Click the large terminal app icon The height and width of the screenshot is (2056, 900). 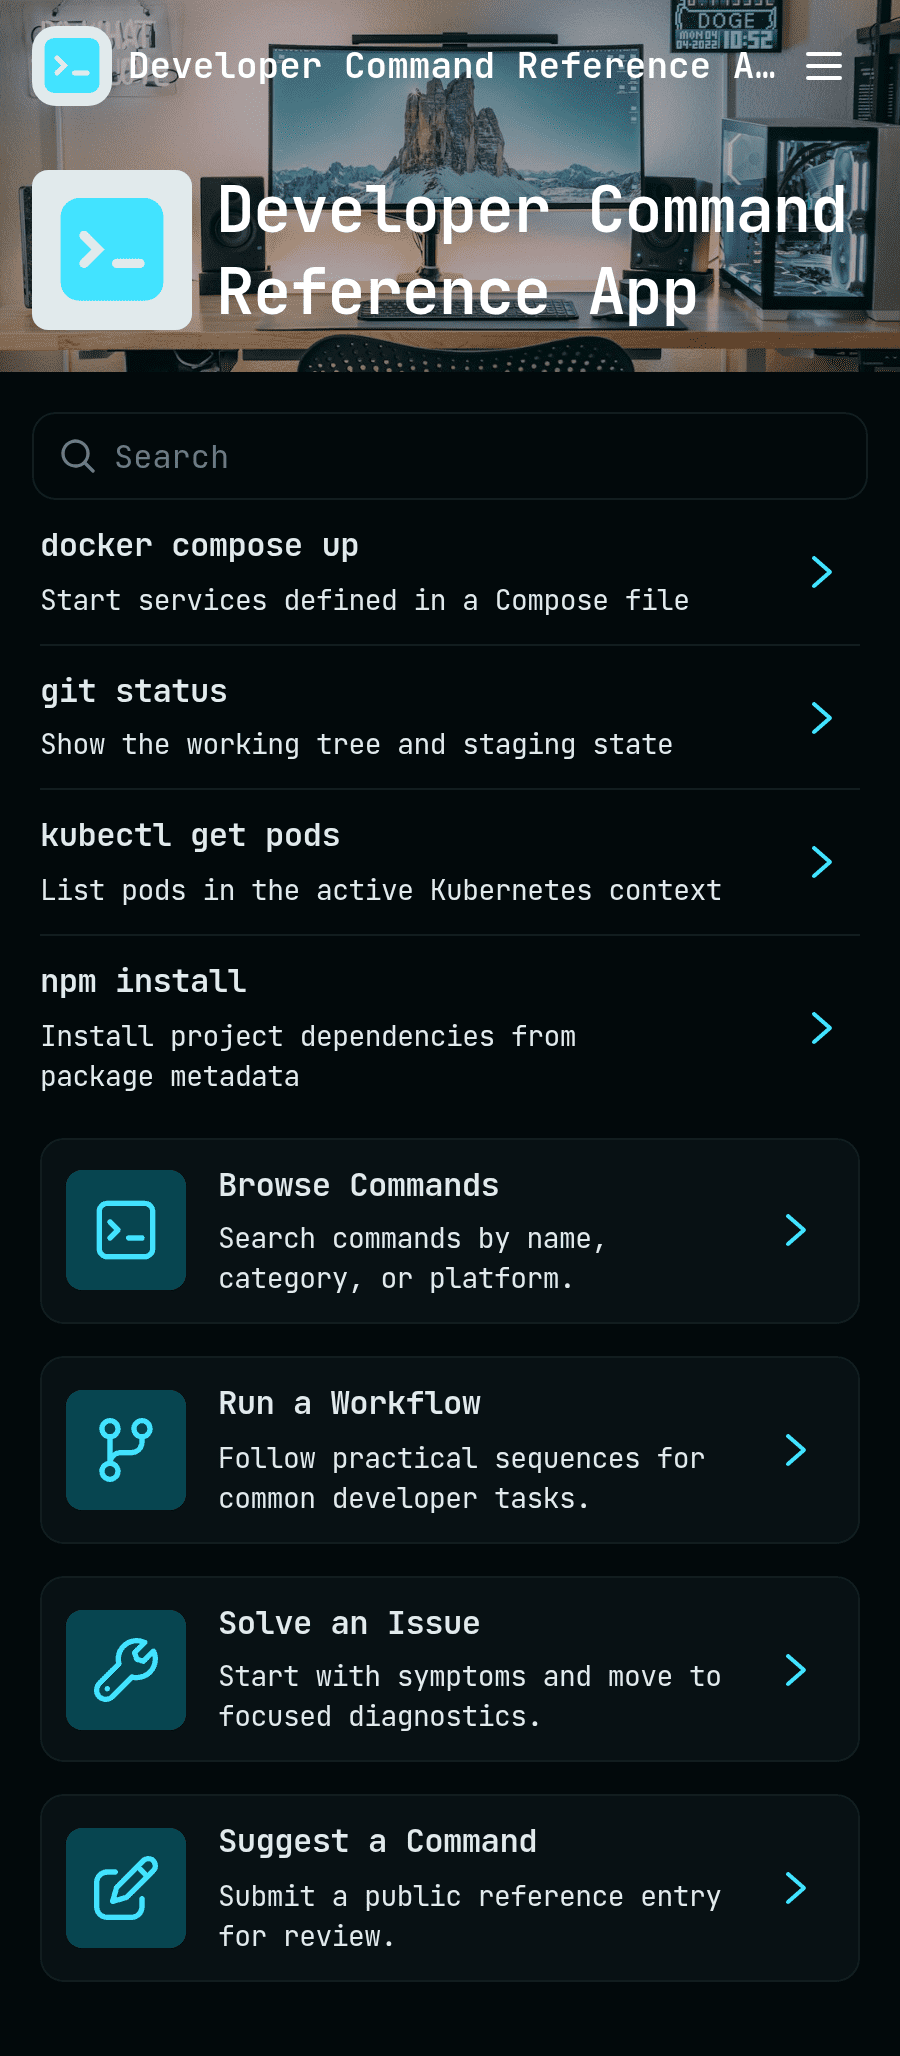(x=112, y=250)
